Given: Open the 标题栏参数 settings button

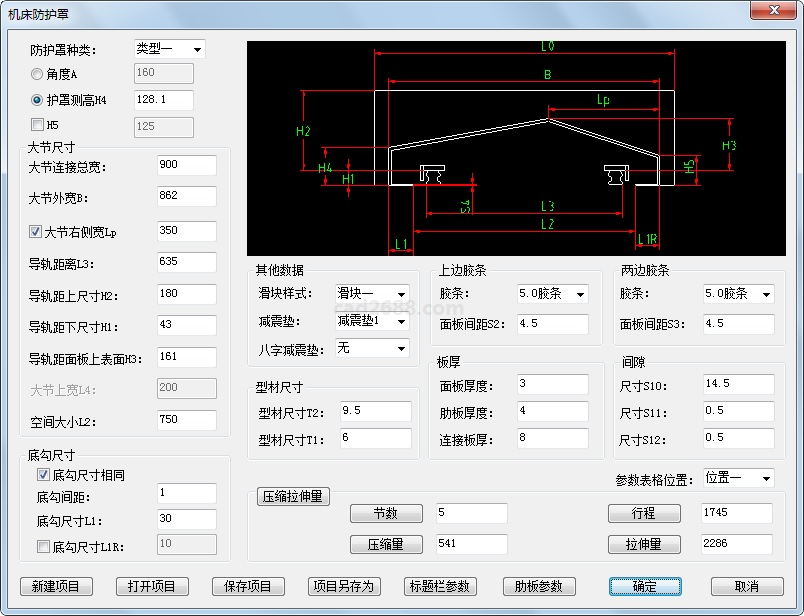Looking at the screenshot, I should coord(441,586).
